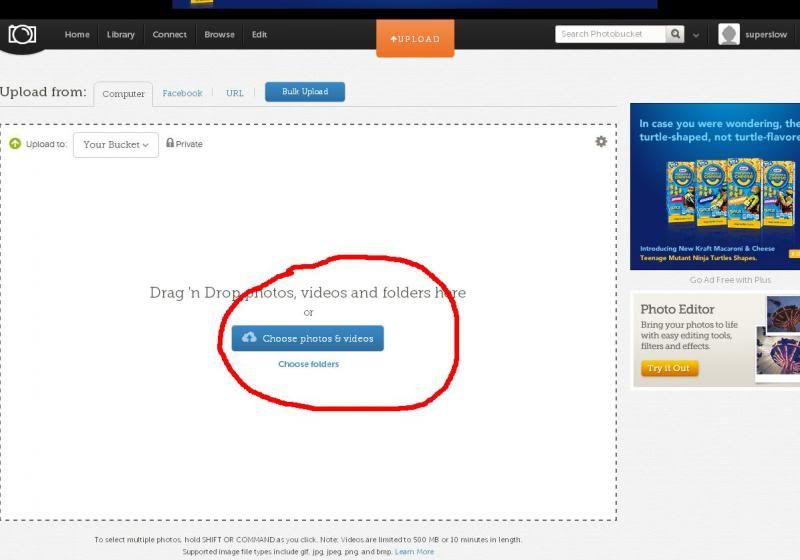Click the Choose folders link
The image size is (800, 560).
(x=309, y=364)
